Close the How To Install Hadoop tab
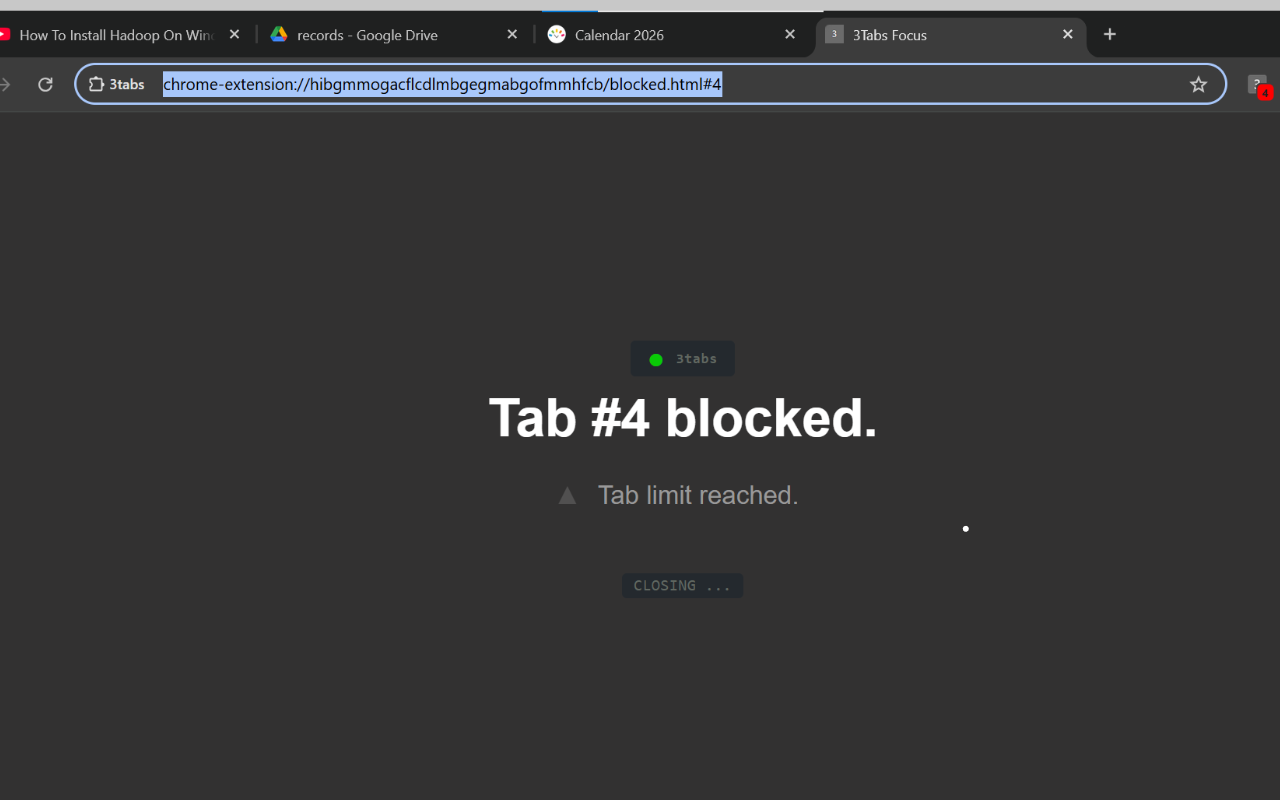Image resolution: width=1280 pixels, height=800 pixels. point(234,34)
